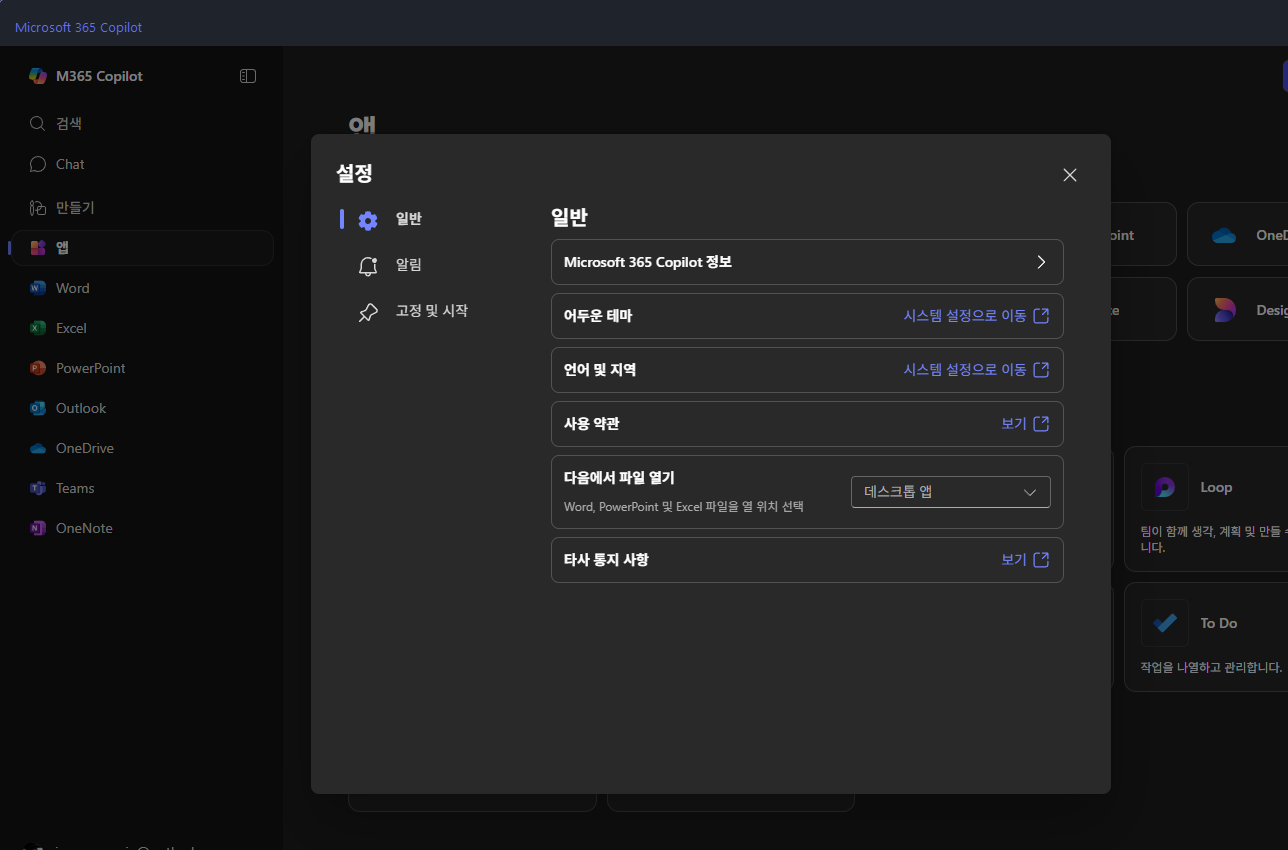
Task: Click the OneDrive label in the sidebar
Action: [x=85, y=448]
